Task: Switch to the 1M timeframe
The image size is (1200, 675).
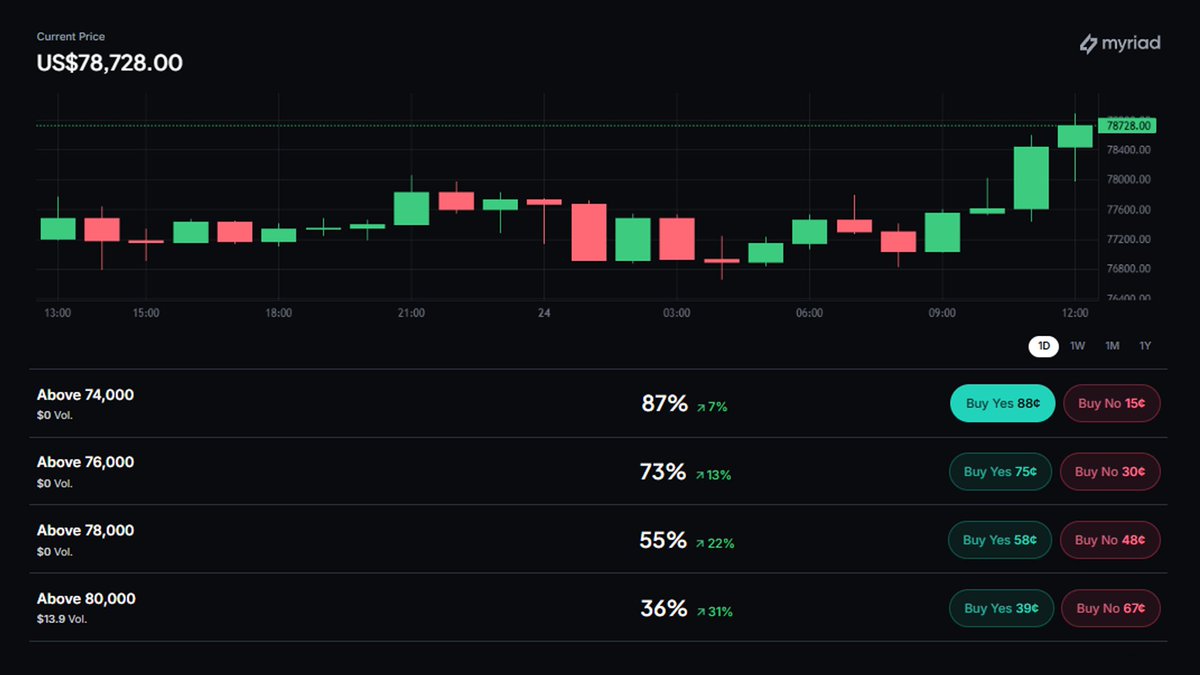Action: click(1112, 346)
